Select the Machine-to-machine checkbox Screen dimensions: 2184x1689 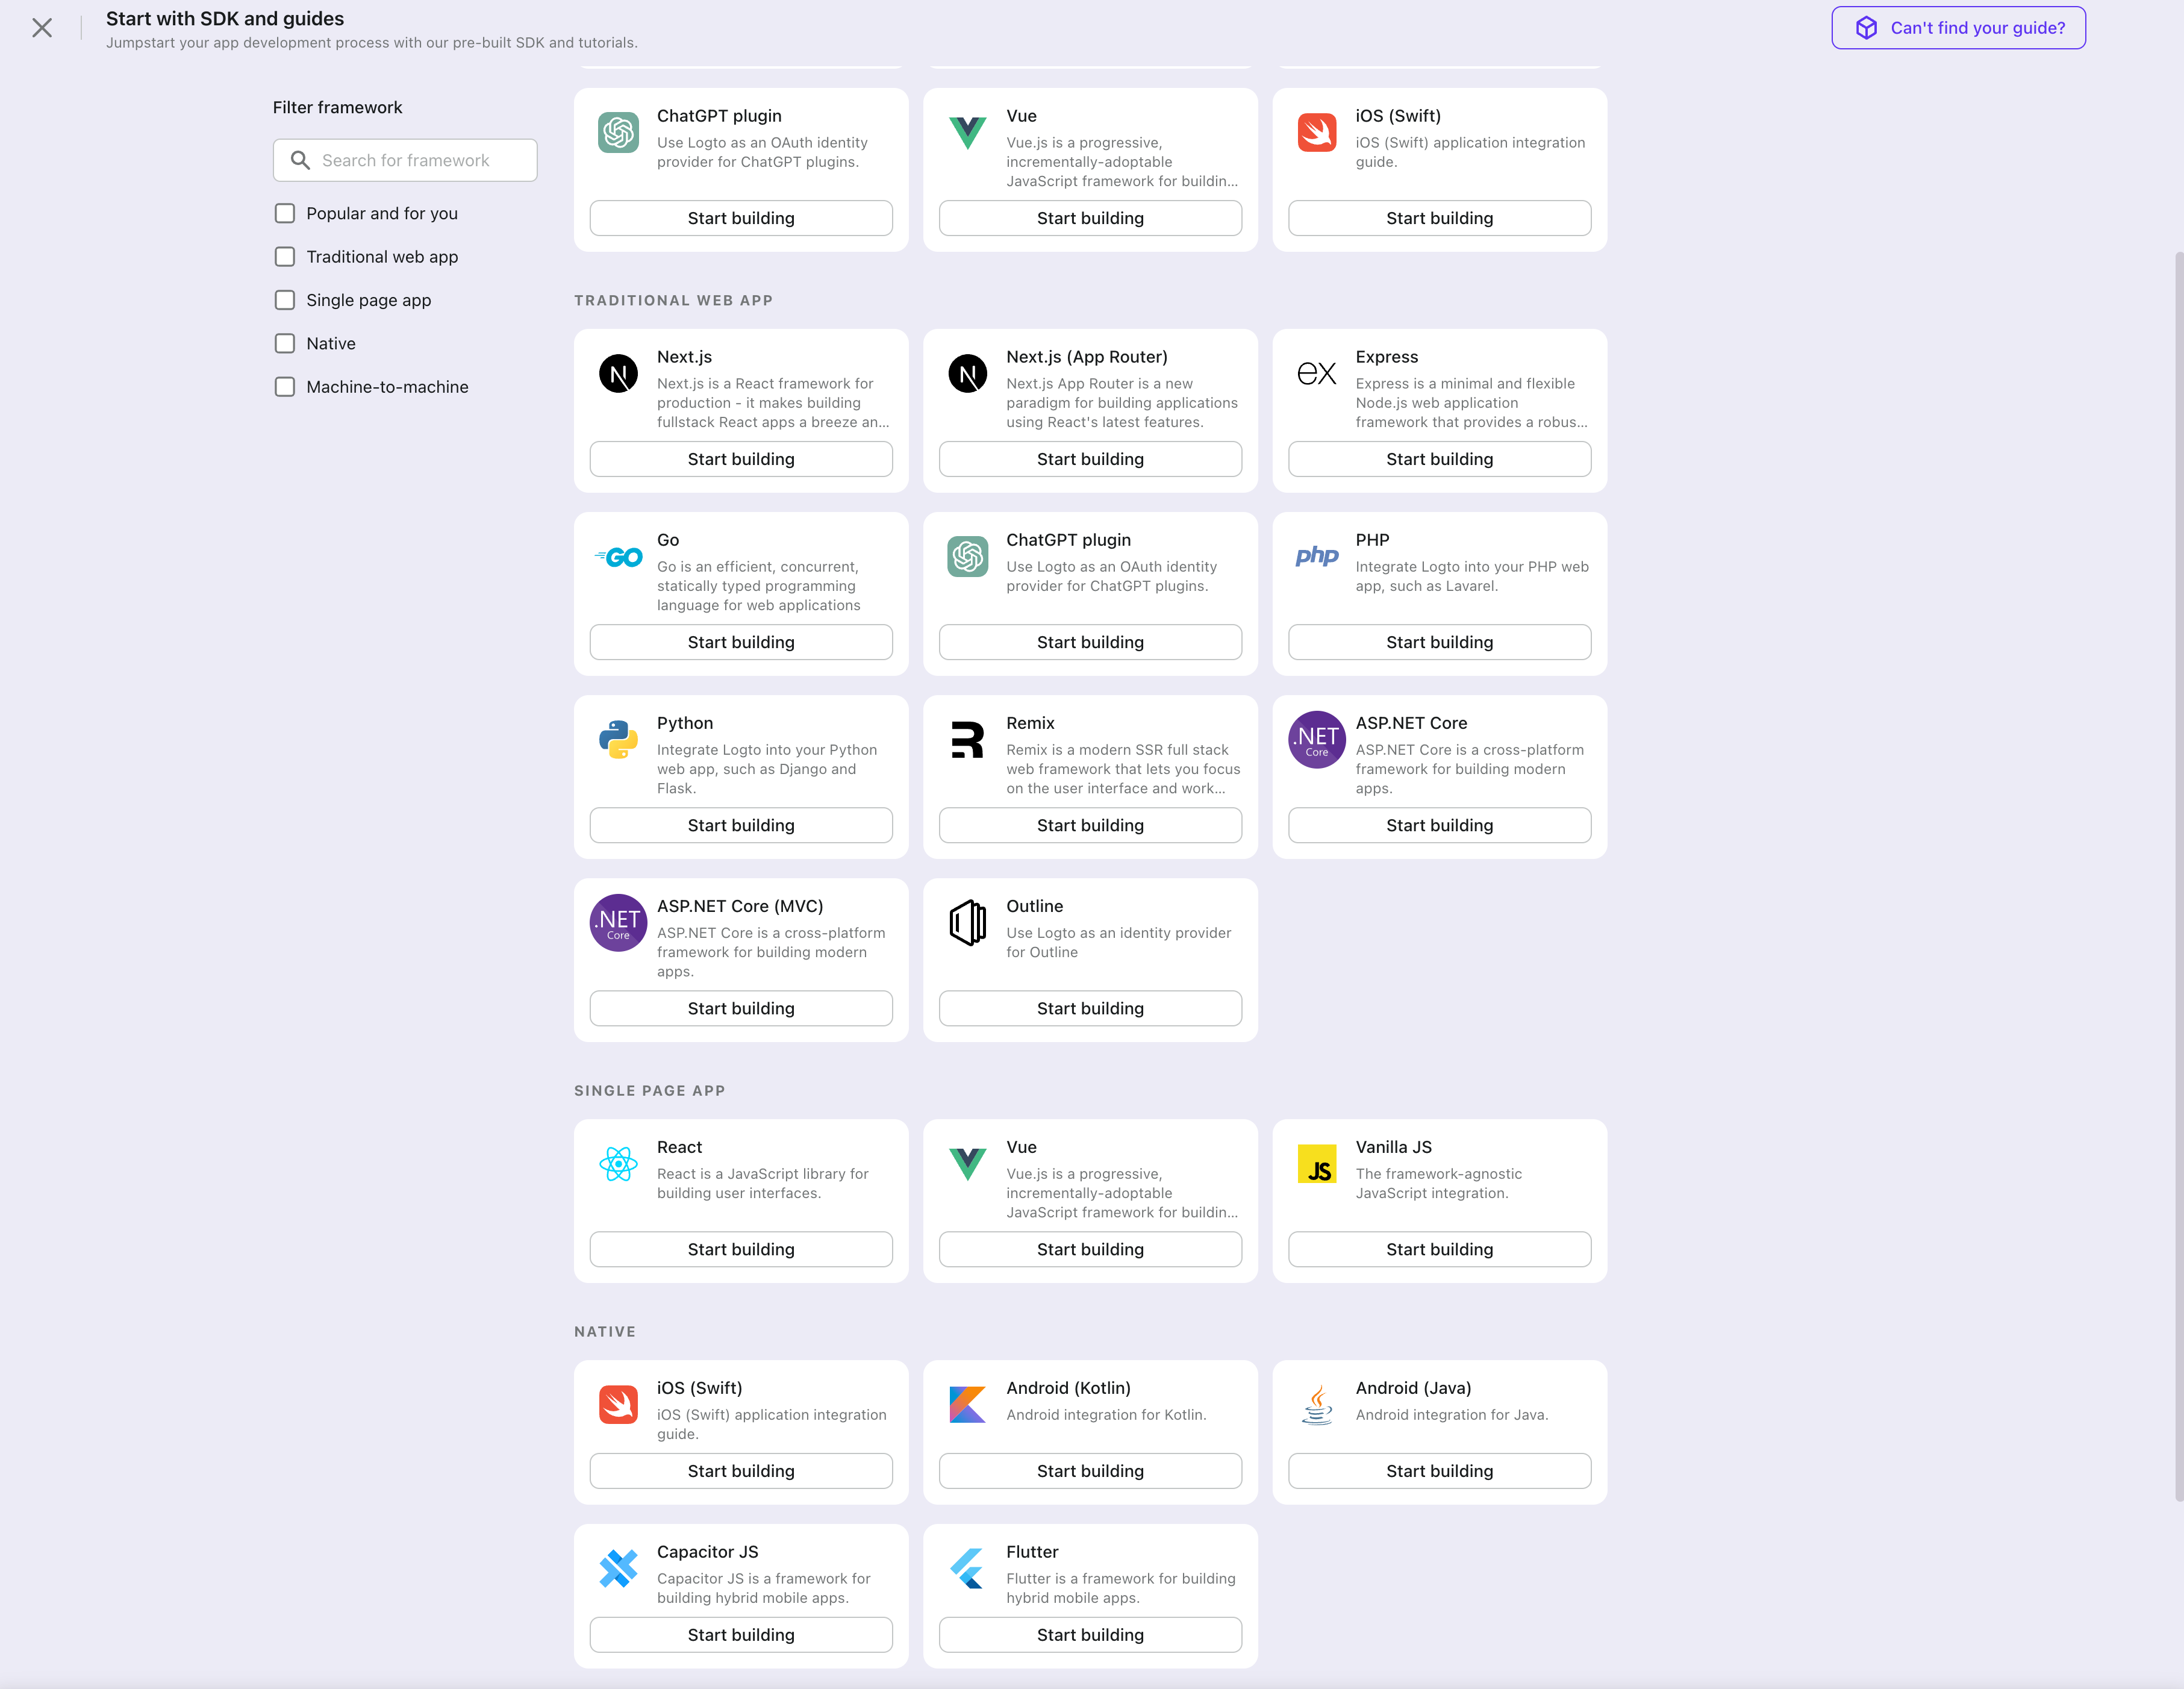pyautogui.click(x=285, y=387)
